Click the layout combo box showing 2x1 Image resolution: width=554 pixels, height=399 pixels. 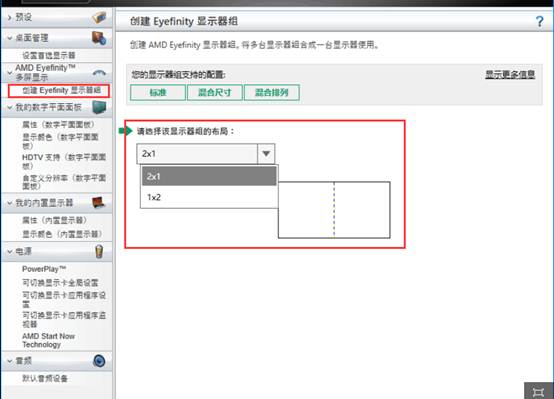coord(206,154)
